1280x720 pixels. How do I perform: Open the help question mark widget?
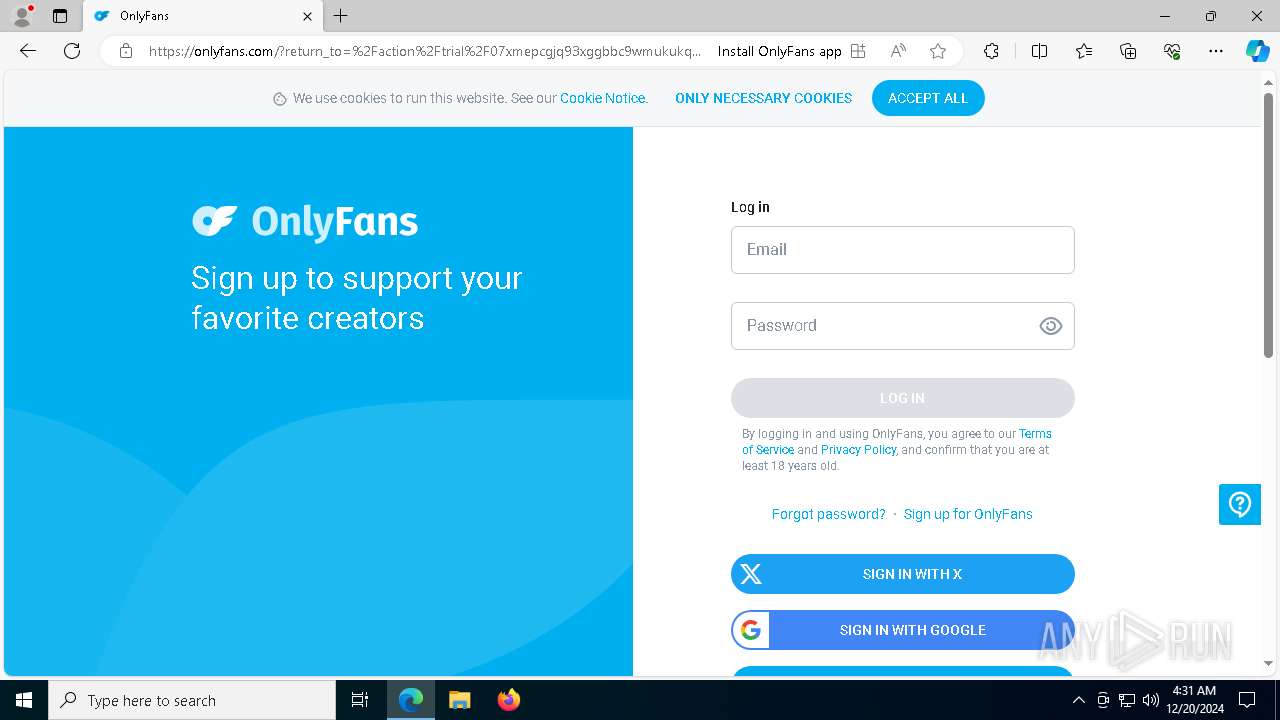pos(1240,504)
